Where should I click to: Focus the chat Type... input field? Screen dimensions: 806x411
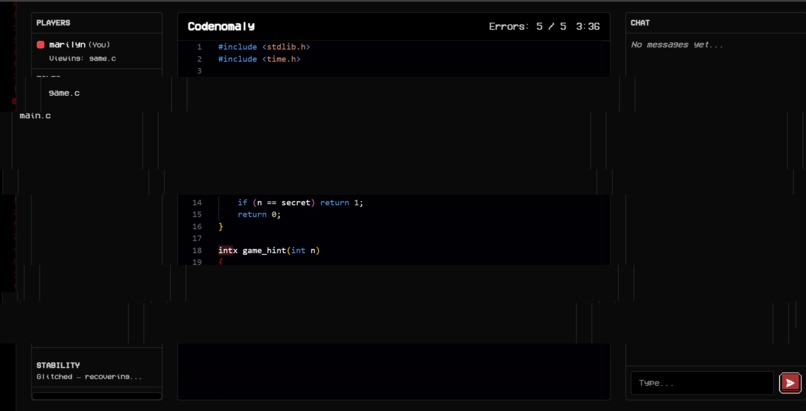[702, 383]
